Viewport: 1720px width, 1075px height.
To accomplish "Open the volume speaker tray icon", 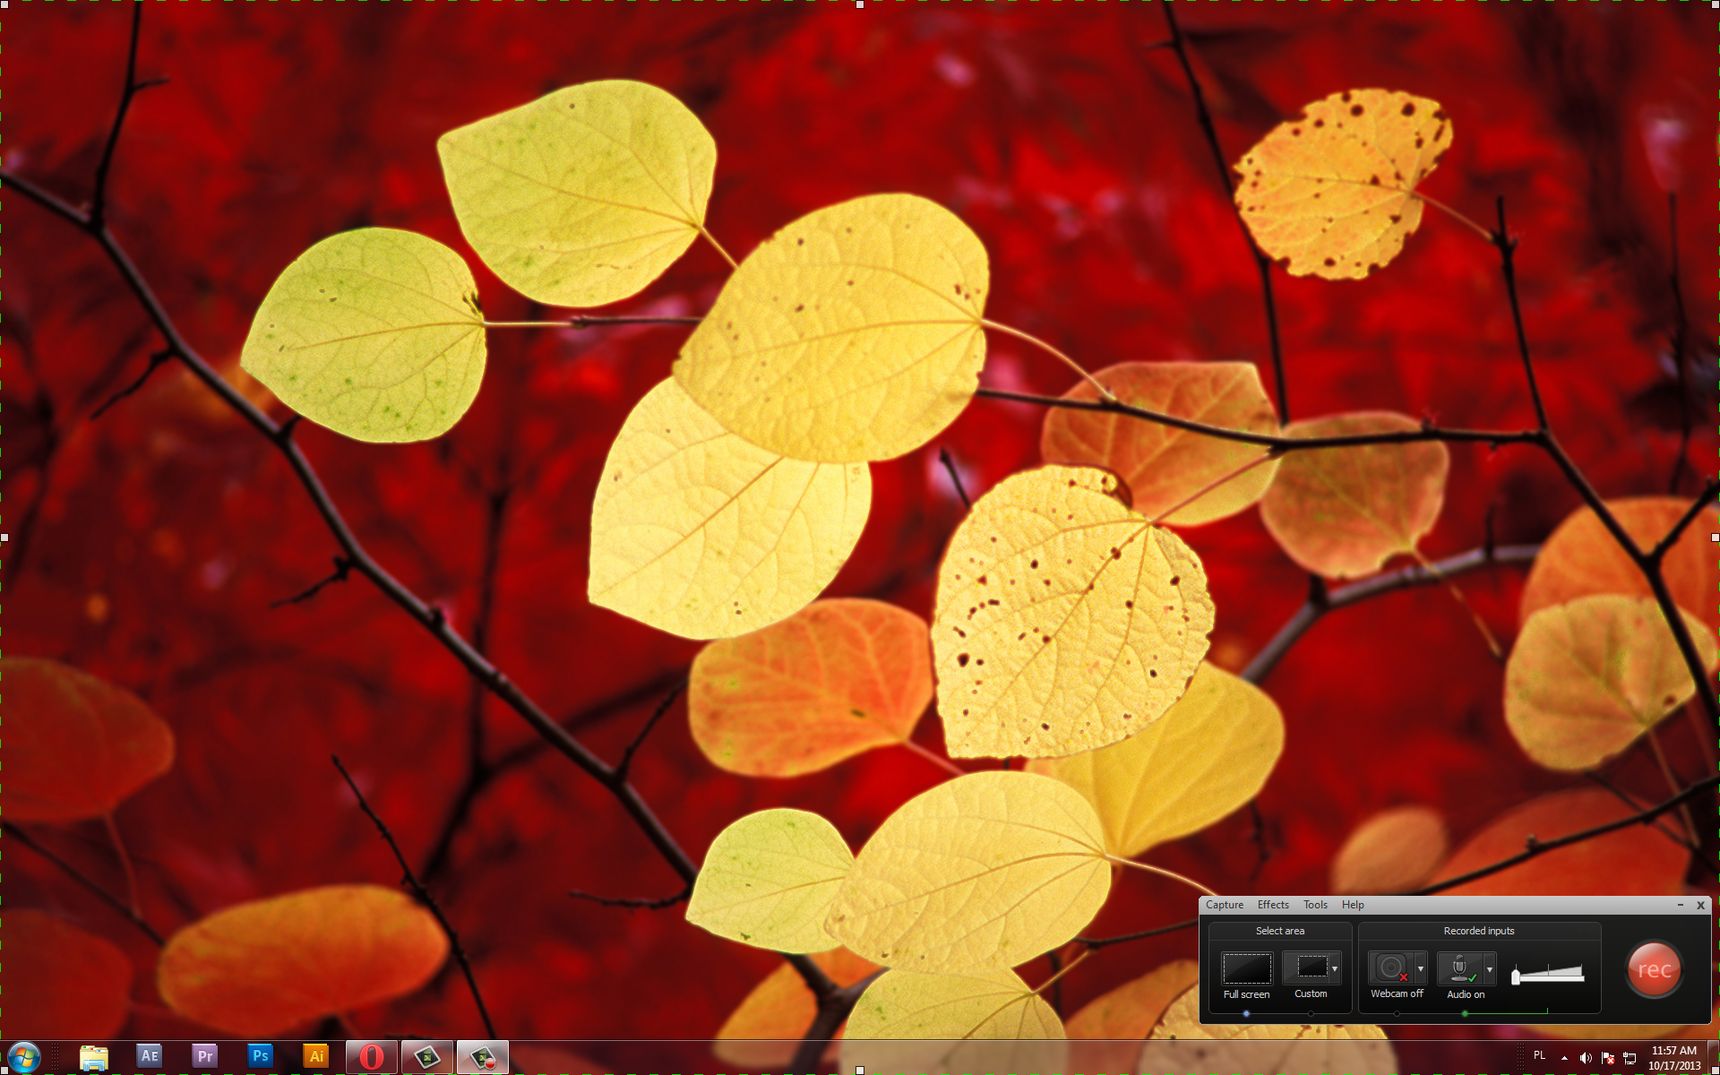I will click(1586, 1058).
